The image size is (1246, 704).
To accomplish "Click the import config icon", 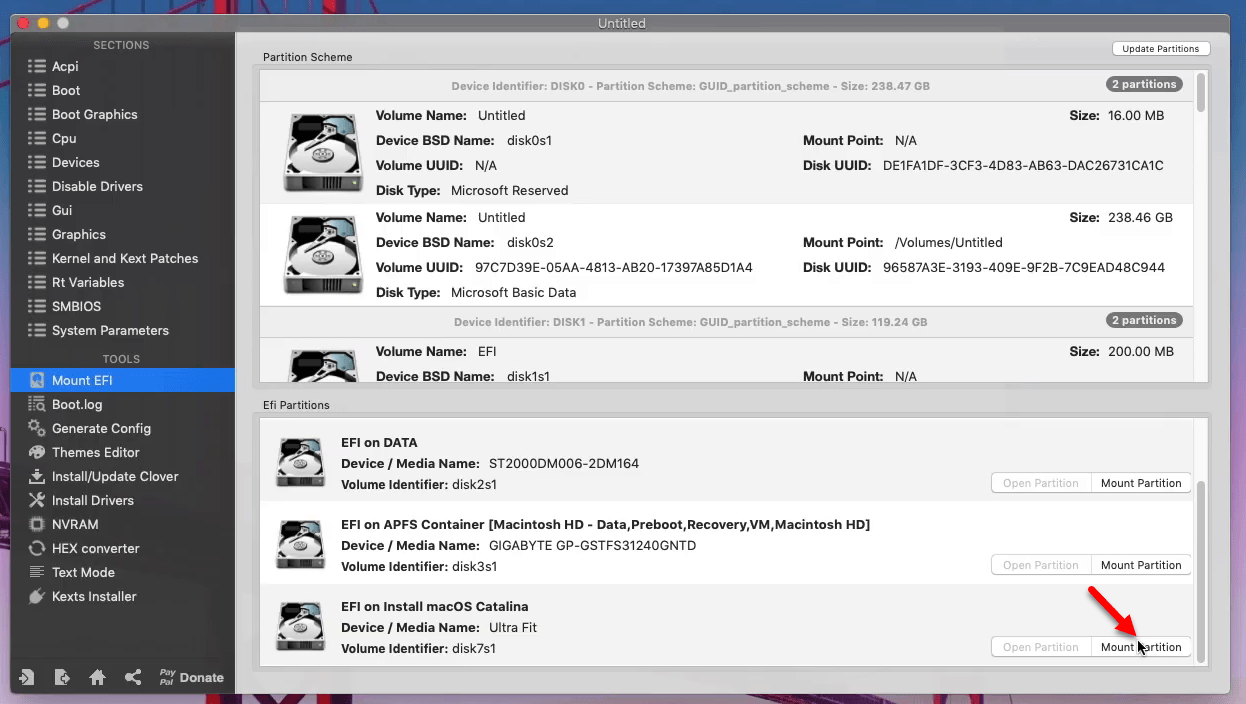I will coord(27,677).
